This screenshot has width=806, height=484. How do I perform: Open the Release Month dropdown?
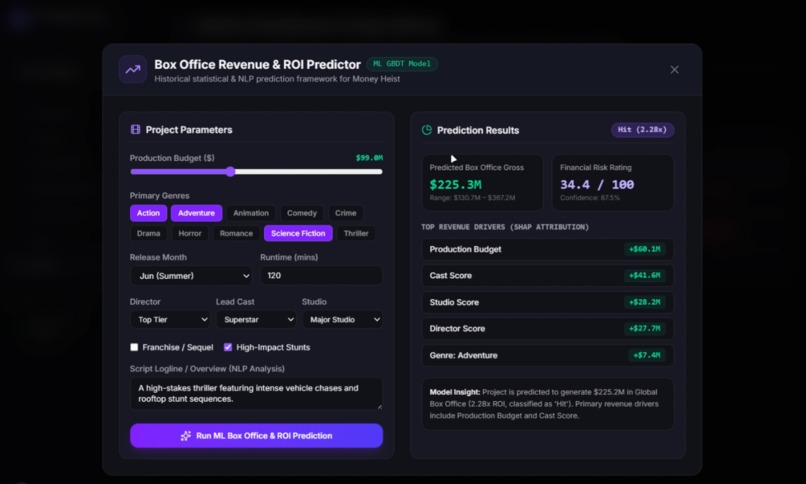(x=191, y=276)
